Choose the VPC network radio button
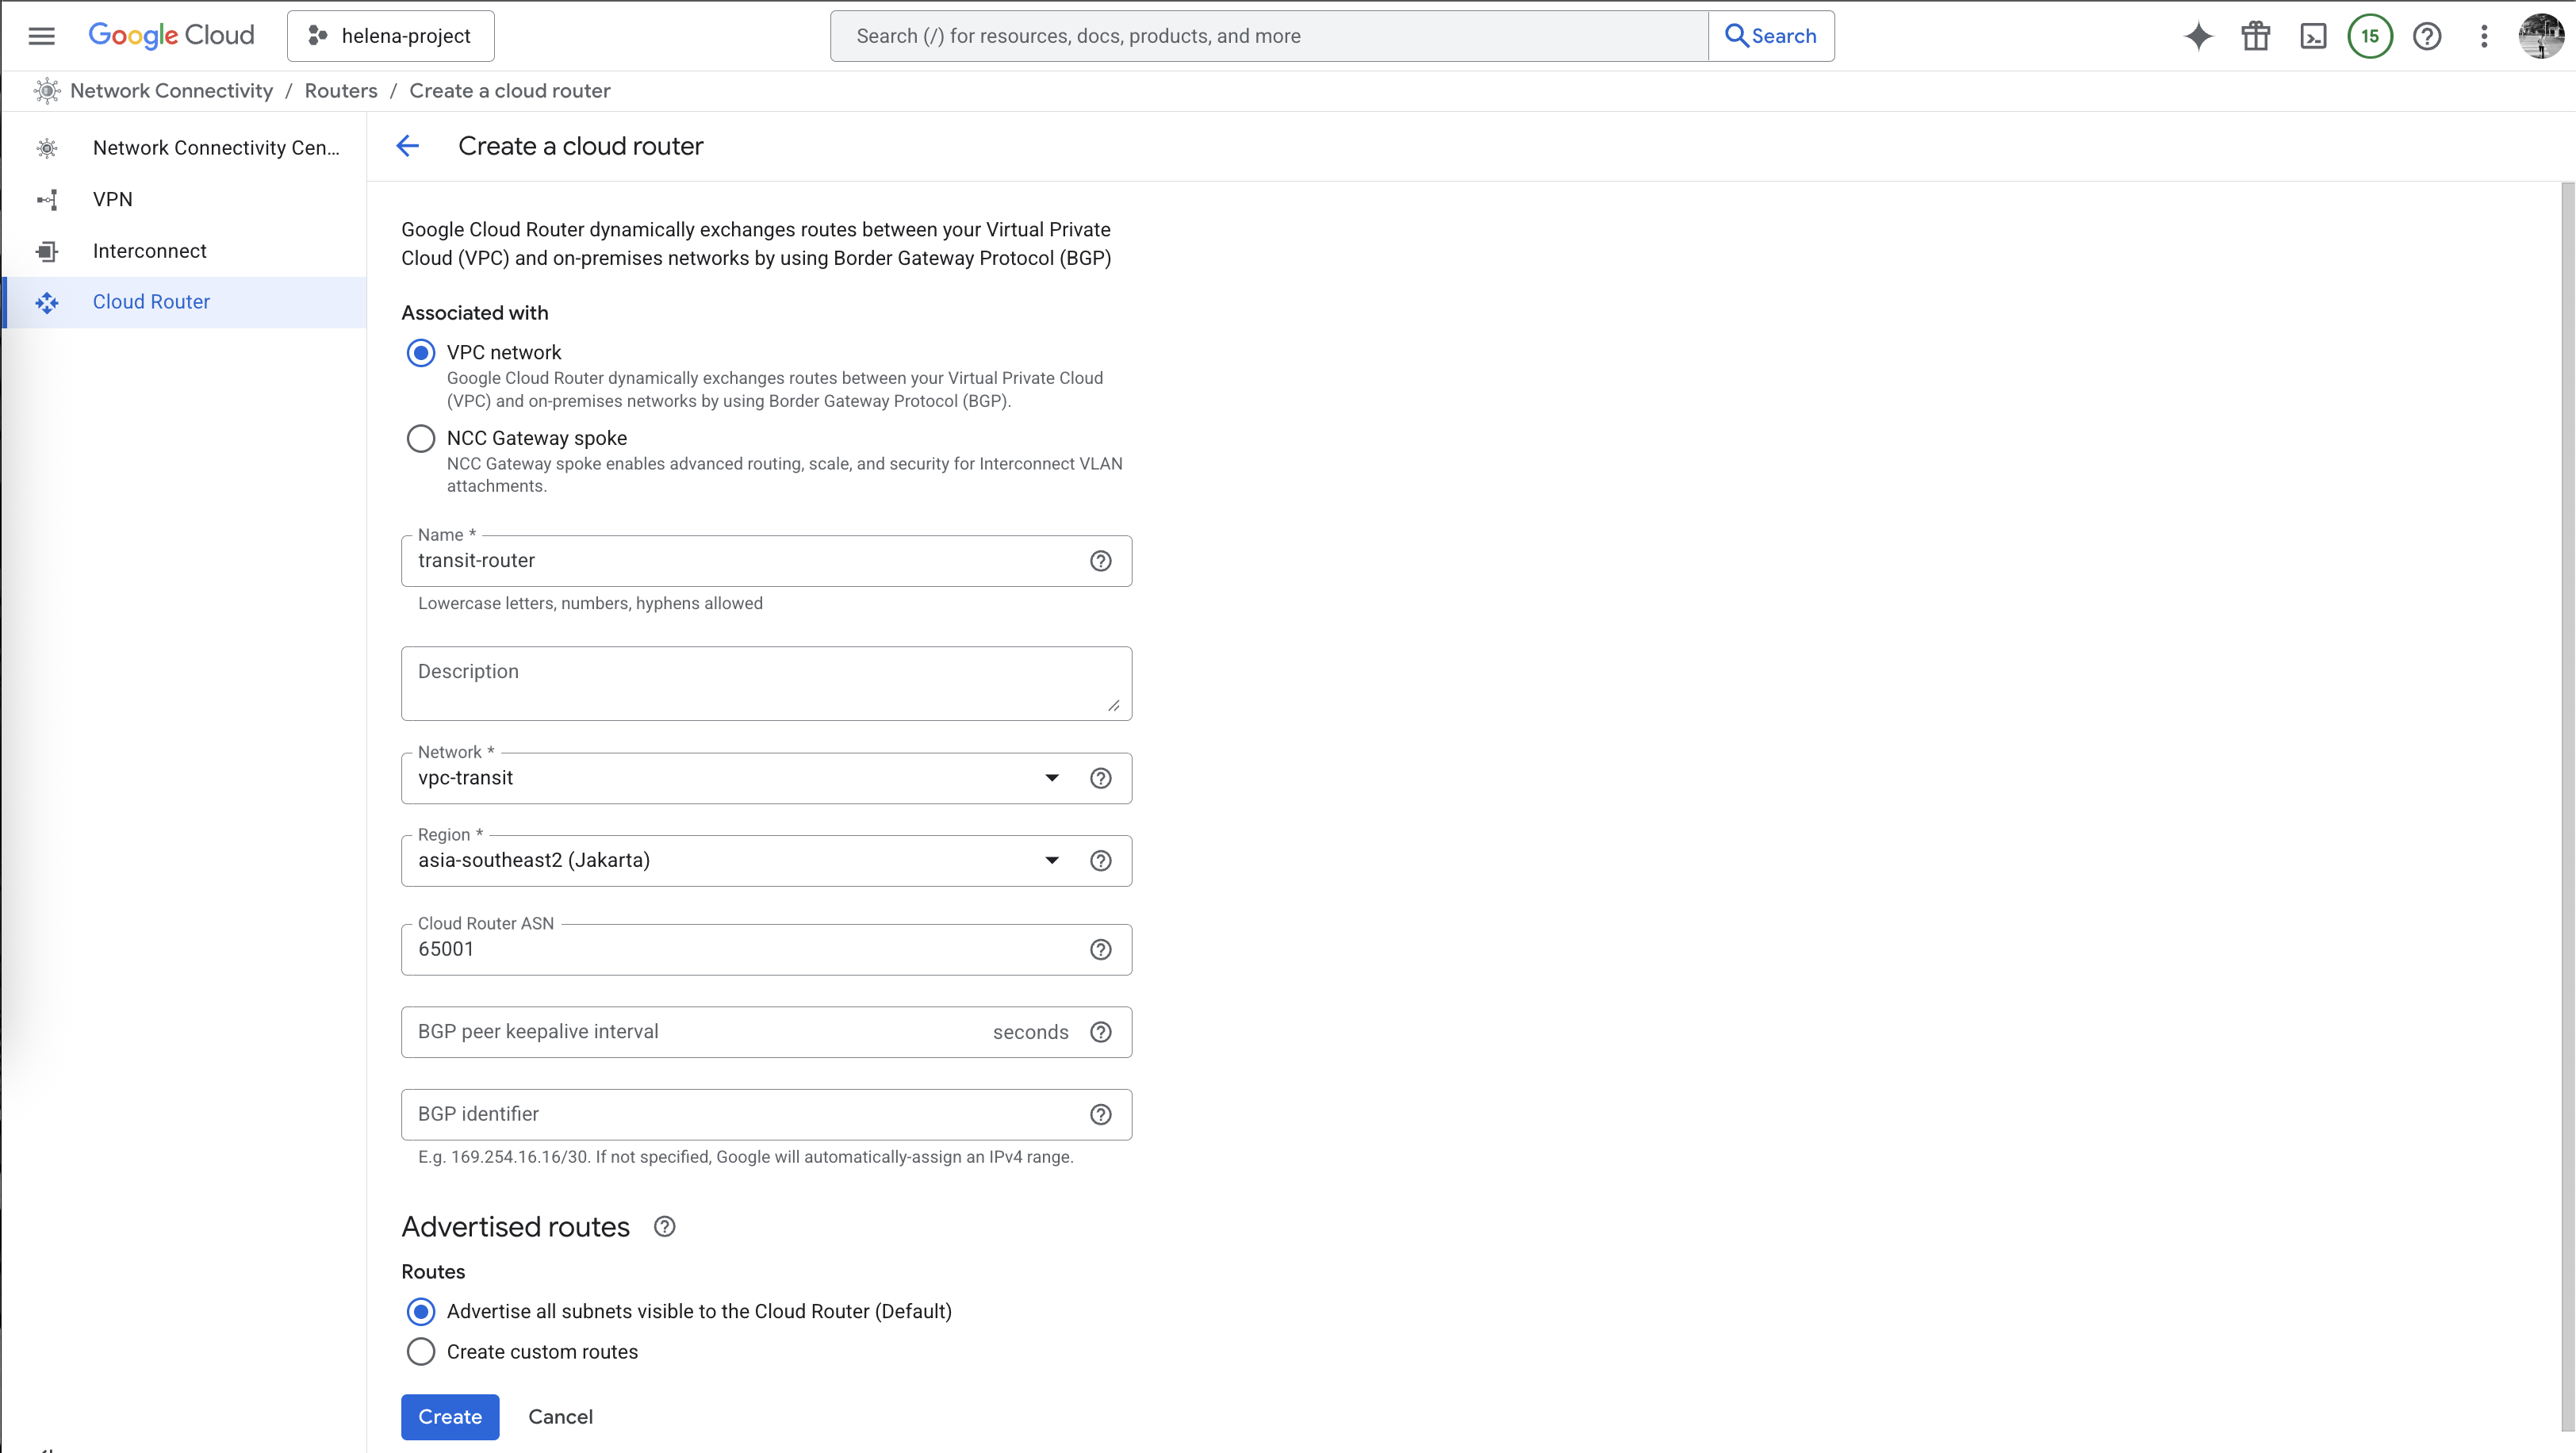Screen dimensions: 2576x1453 click(421, 352)
